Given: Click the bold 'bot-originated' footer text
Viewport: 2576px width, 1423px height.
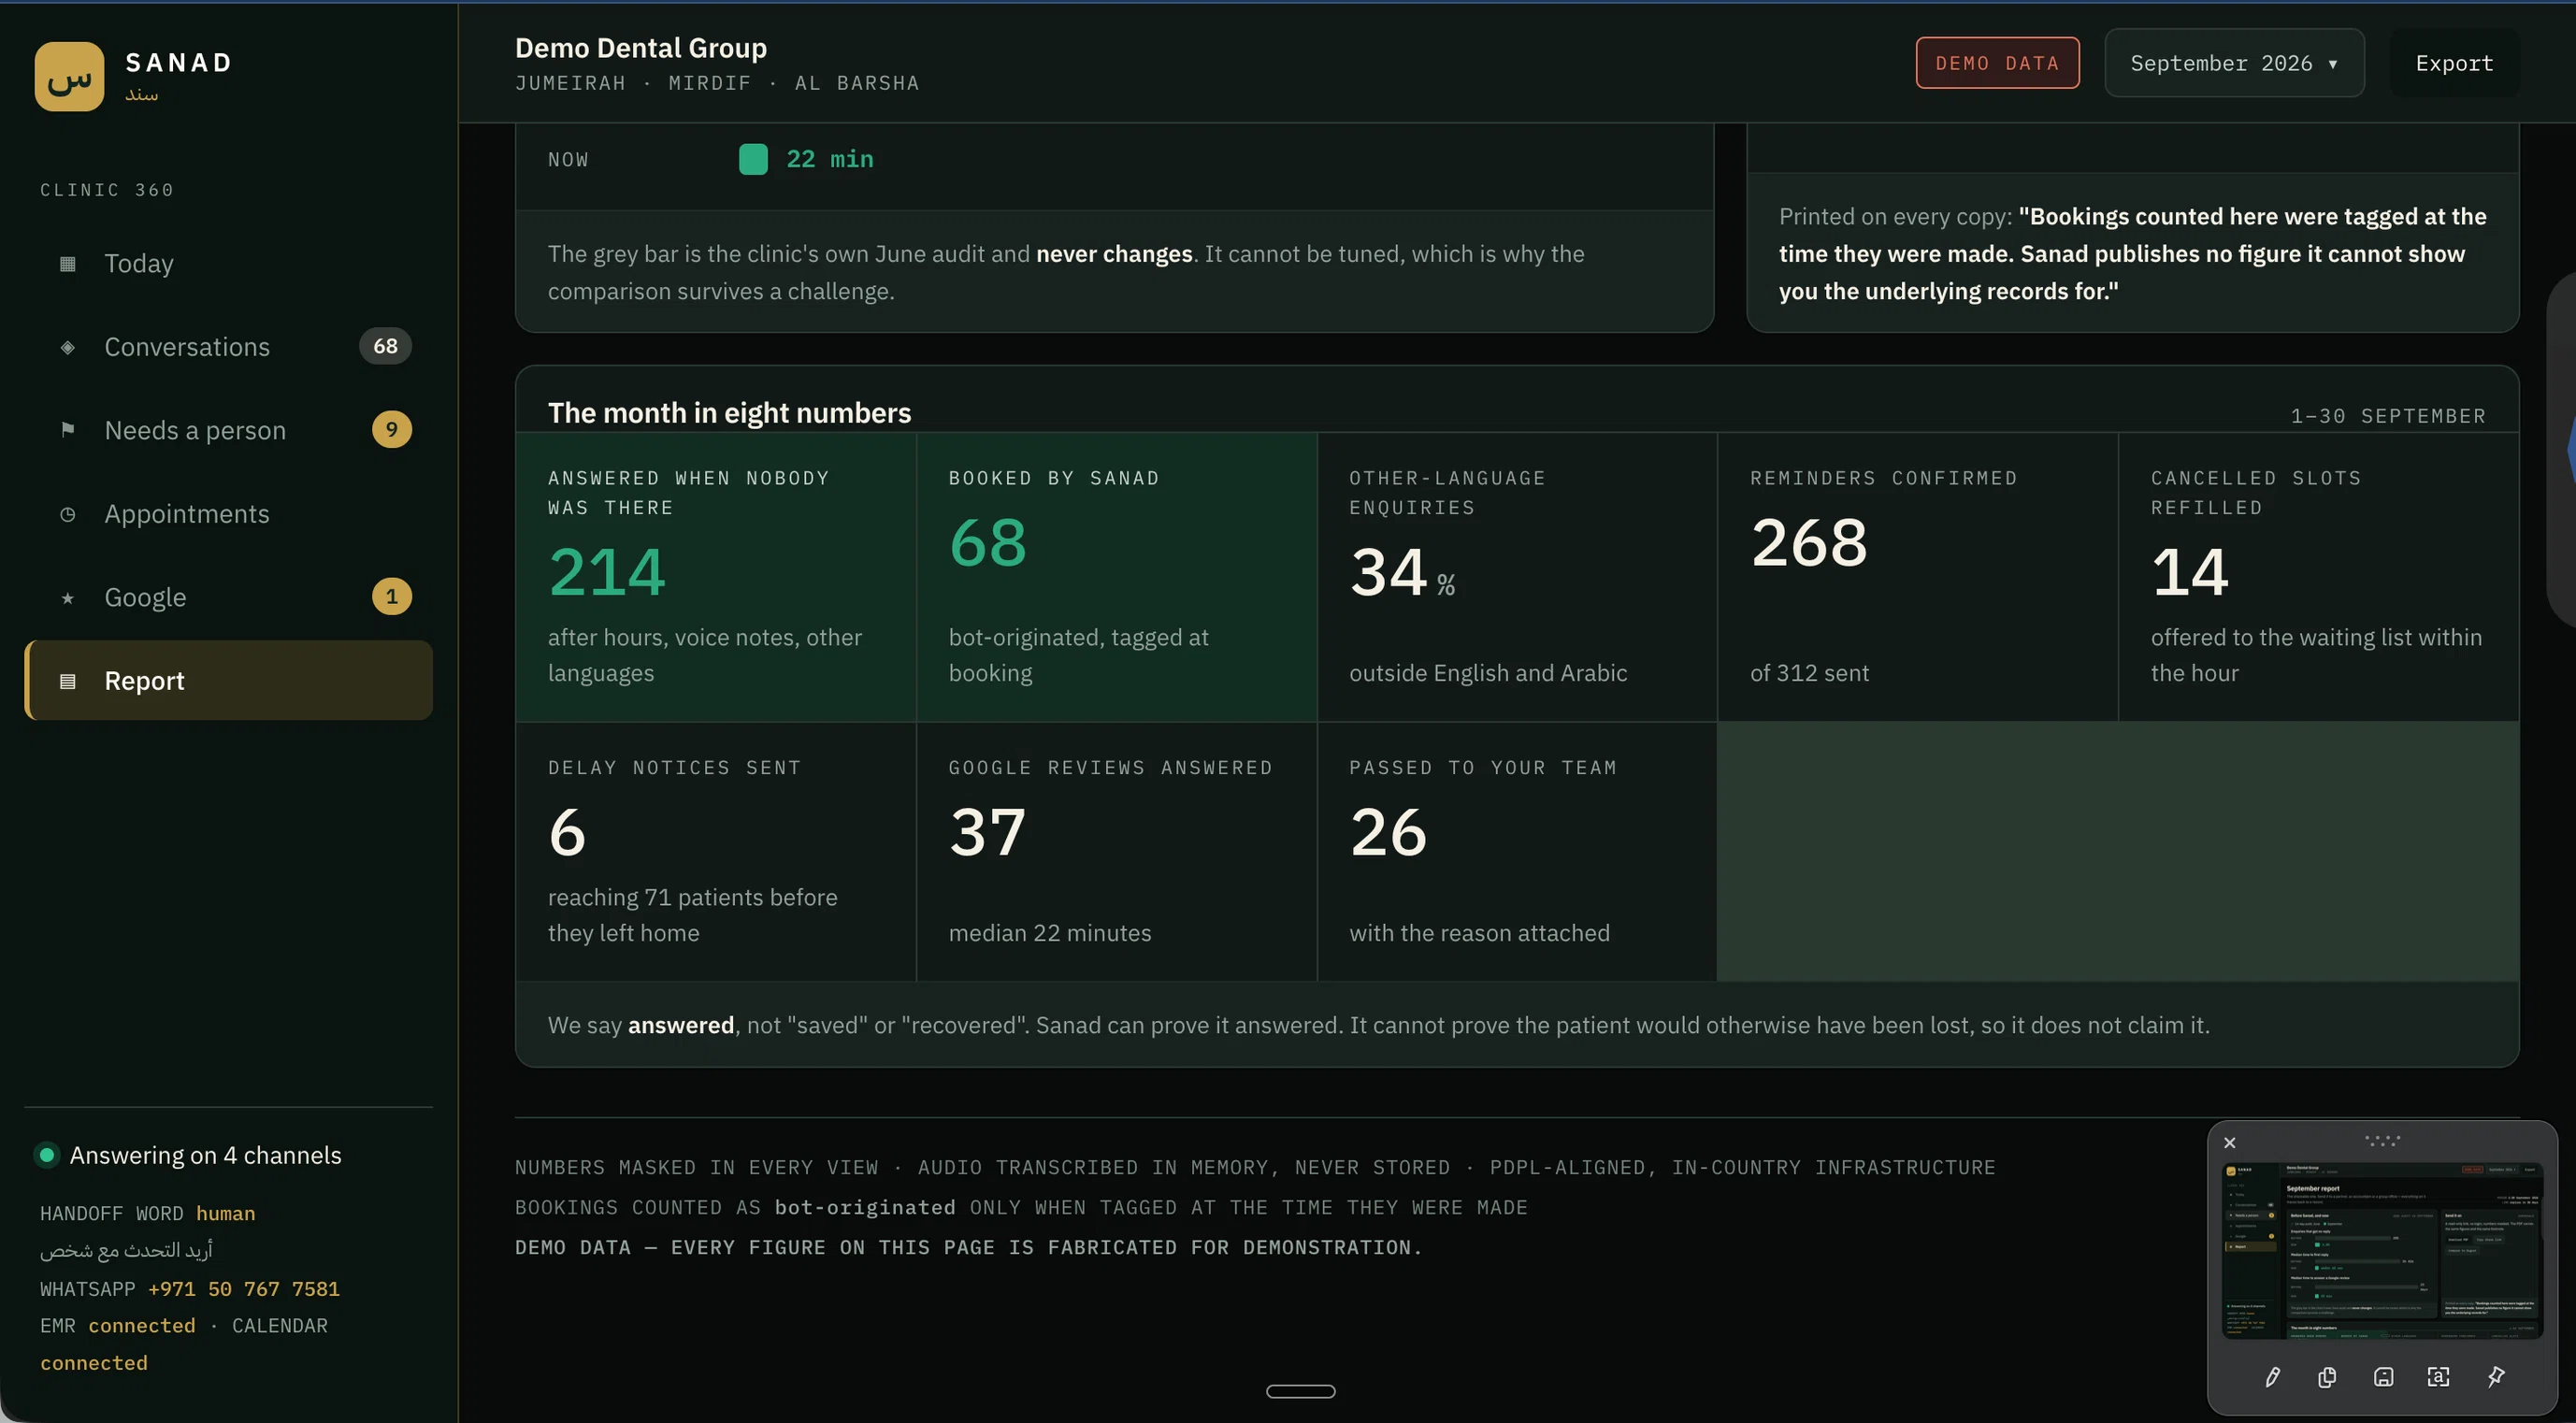Looking at the screenshot, I should [x=865, y=1208].
